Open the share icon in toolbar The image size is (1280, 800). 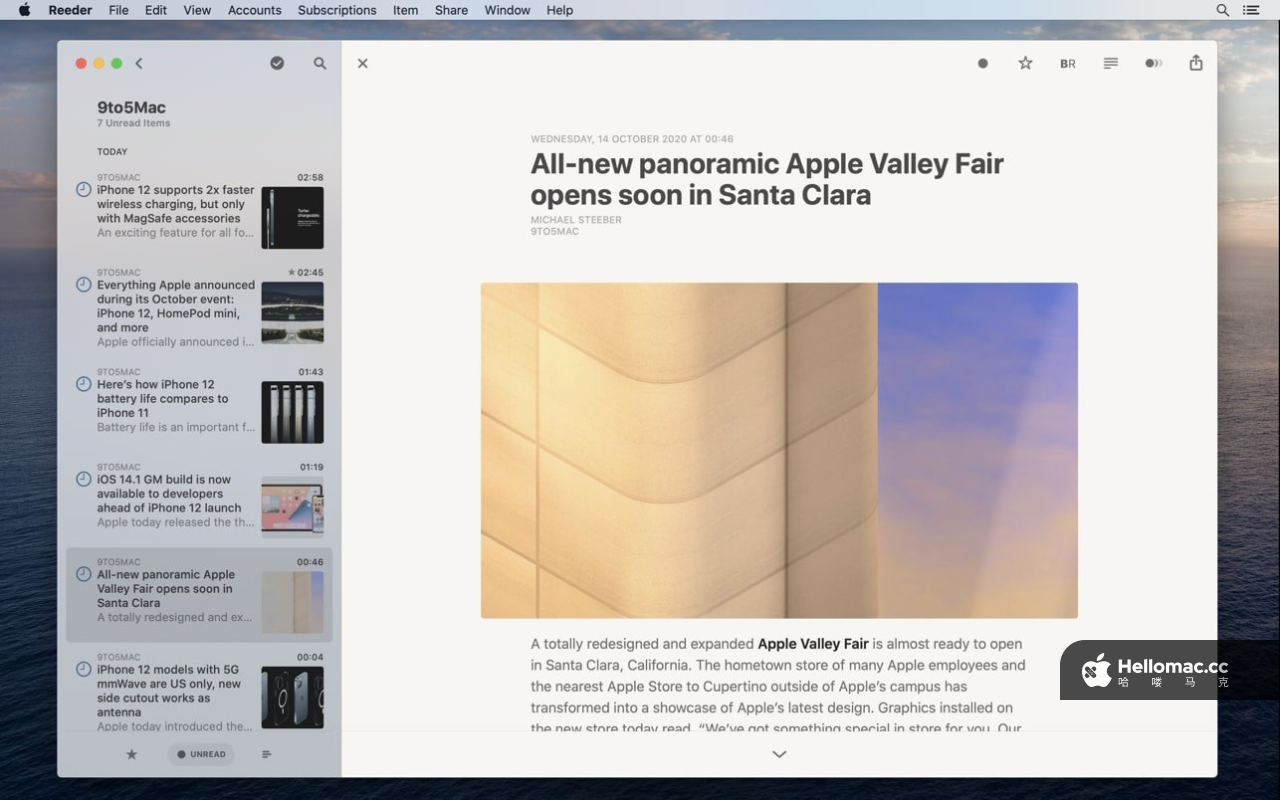pyautogui.click(x=1196, y=63)
